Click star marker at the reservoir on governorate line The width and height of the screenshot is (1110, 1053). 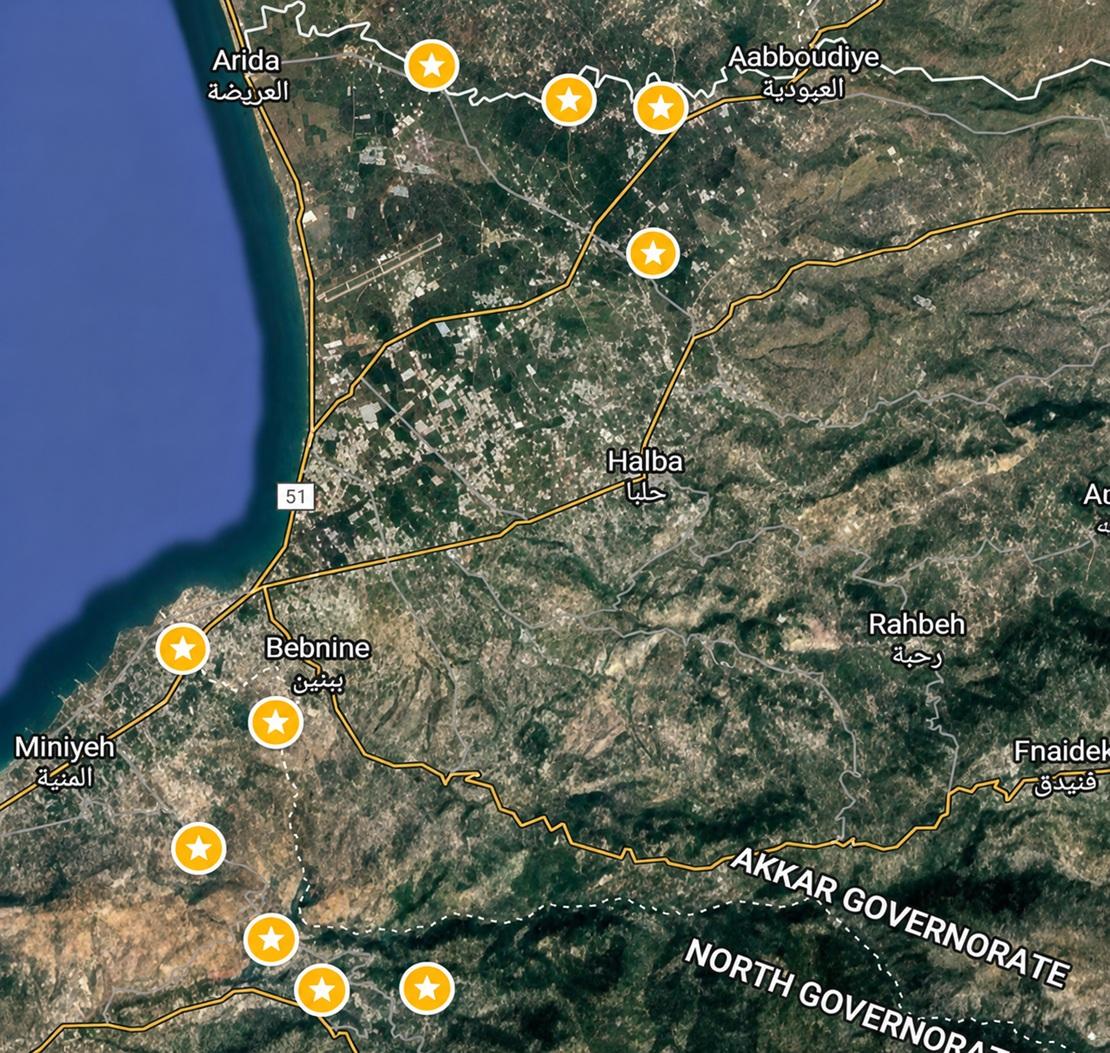(x=271, y=939)
